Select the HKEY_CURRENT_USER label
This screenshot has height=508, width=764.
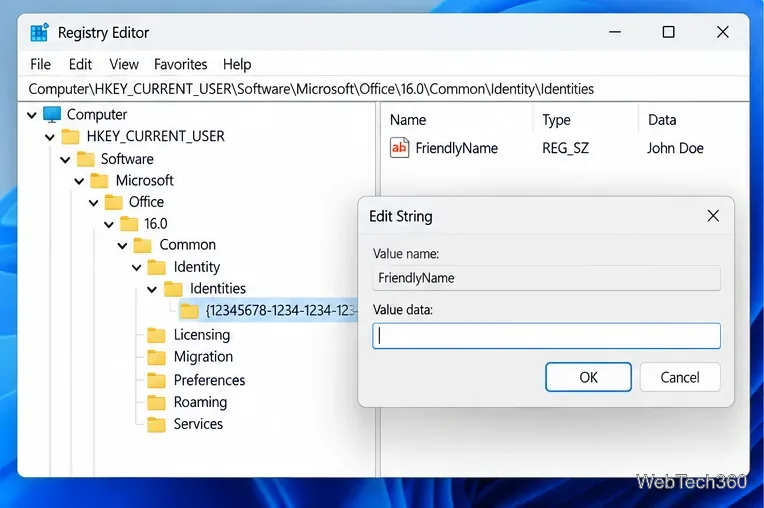[155, 136]
